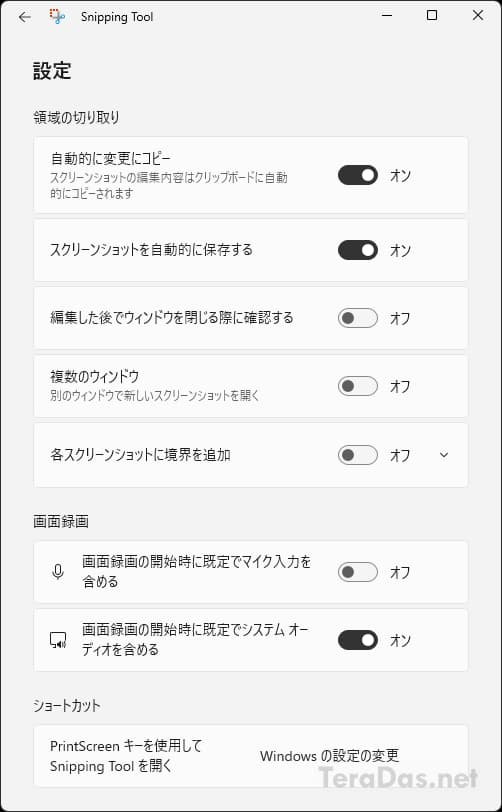502x812 pixels.
Task: Turn off 自動的に変更にコピー toggle
Action: pyautogui.click(x=357, y=175)
